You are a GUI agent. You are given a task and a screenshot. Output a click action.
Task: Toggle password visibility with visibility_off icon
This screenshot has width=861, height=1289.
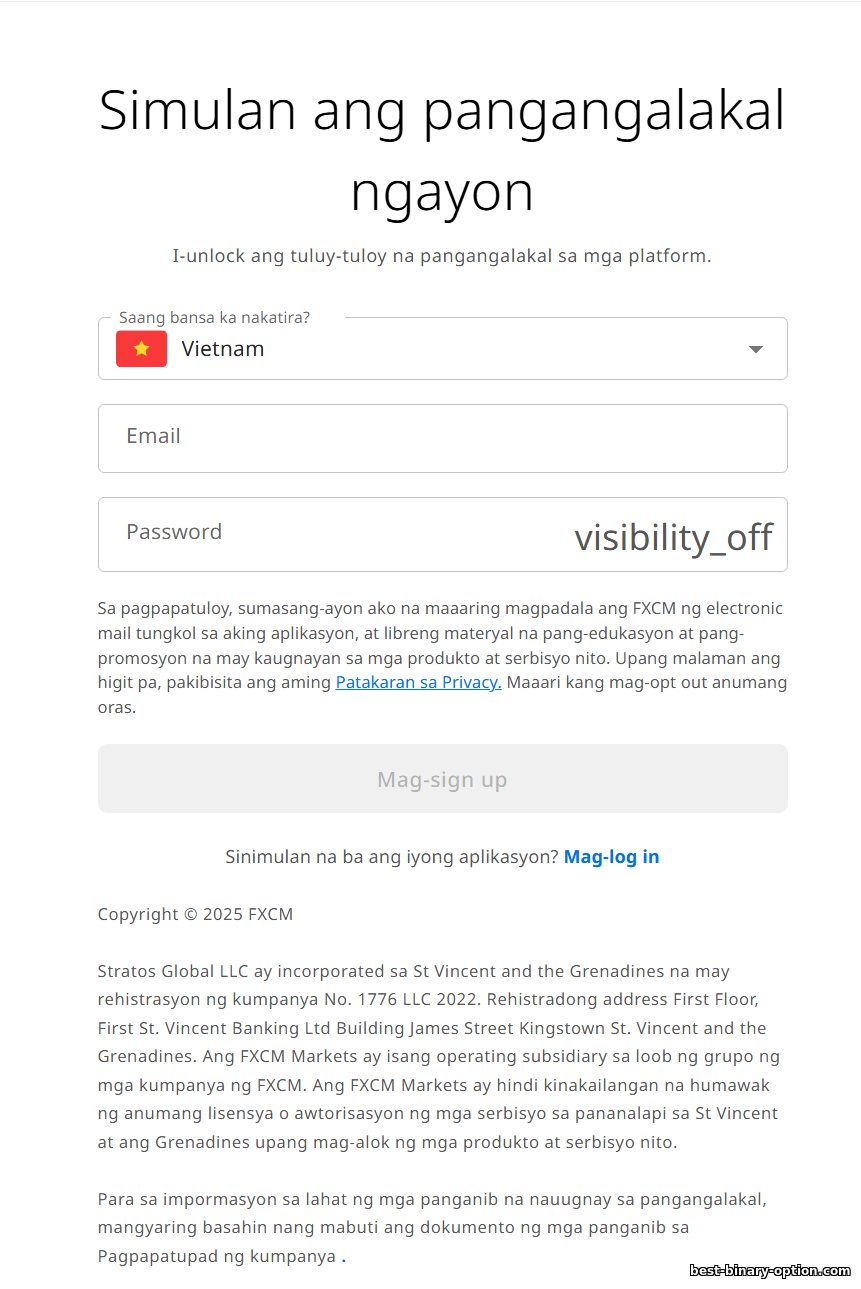tap(673, 538)
